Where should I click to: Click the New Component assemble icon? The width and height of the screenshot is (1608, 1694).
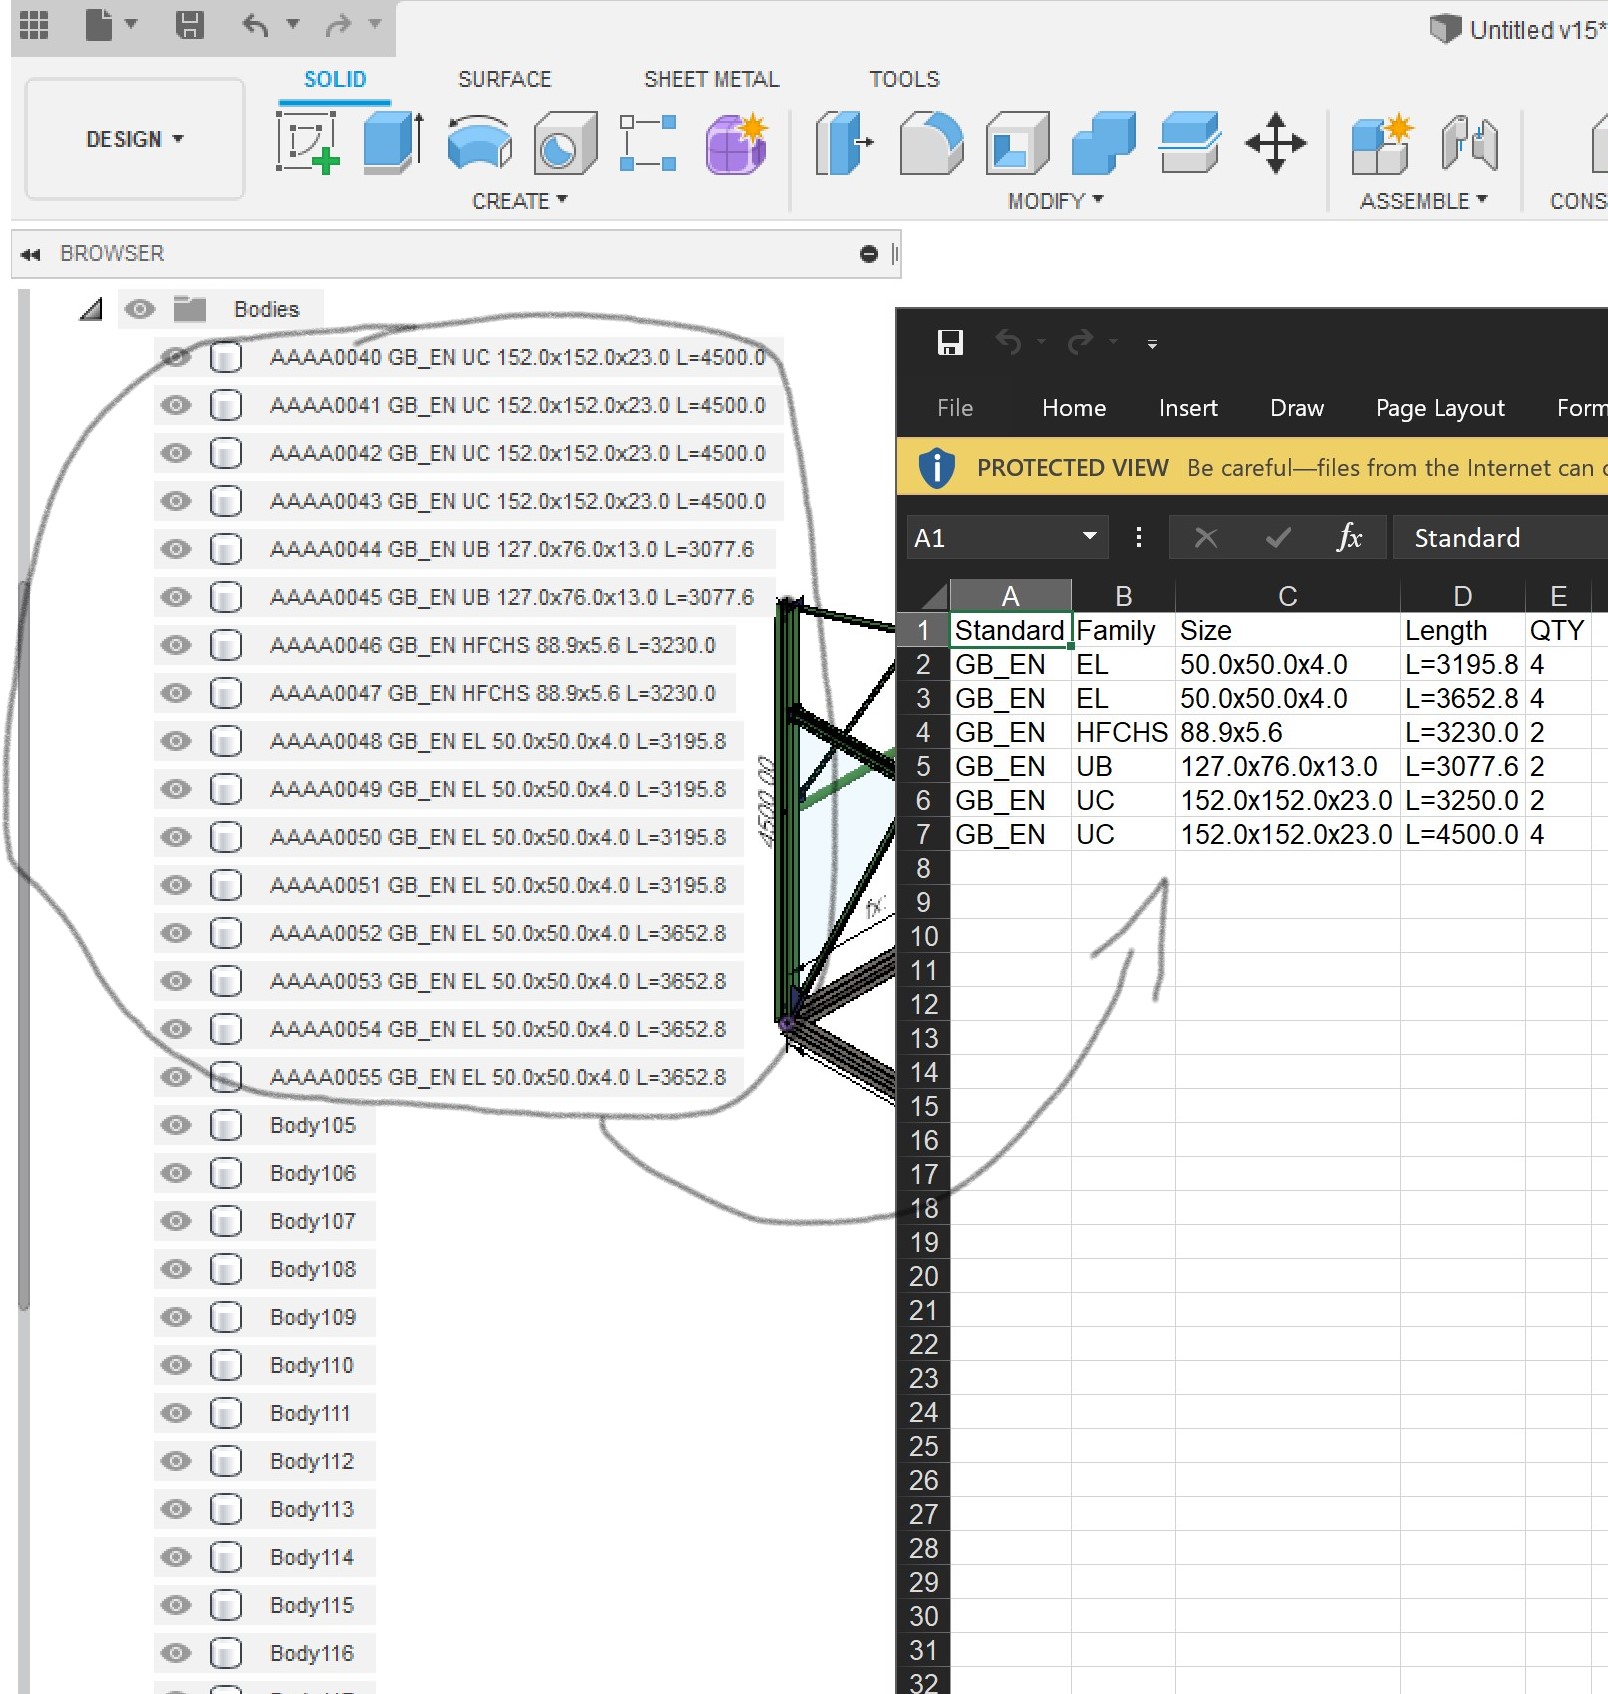[1382, 143]
